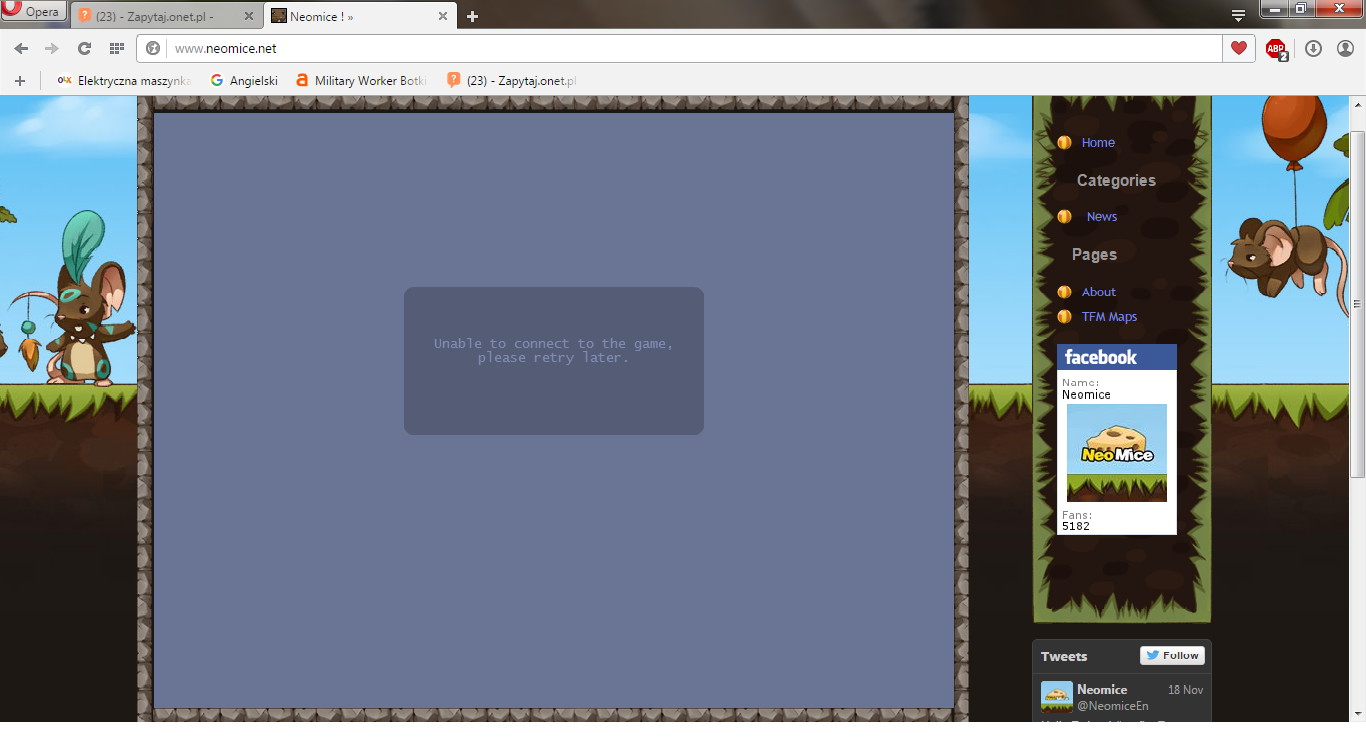Close the Neomice tab

[442, 16]
